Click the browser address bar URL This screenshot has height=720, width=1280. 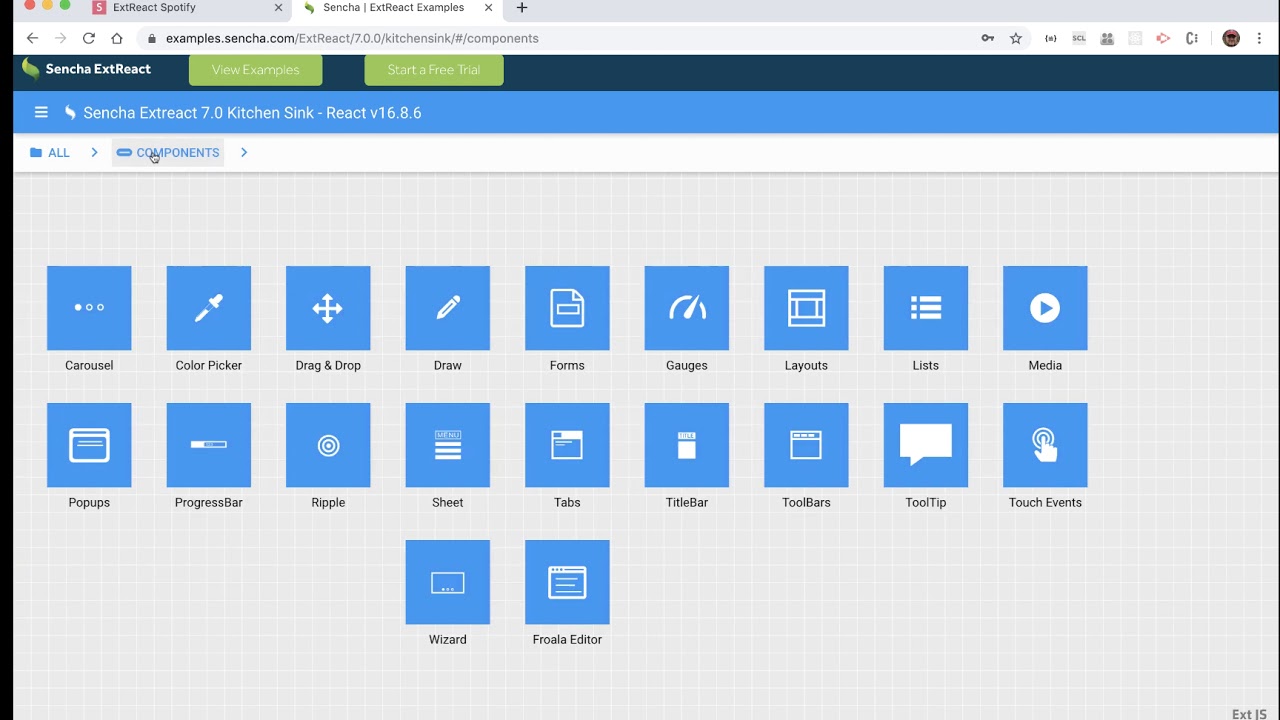pos(352,38)
